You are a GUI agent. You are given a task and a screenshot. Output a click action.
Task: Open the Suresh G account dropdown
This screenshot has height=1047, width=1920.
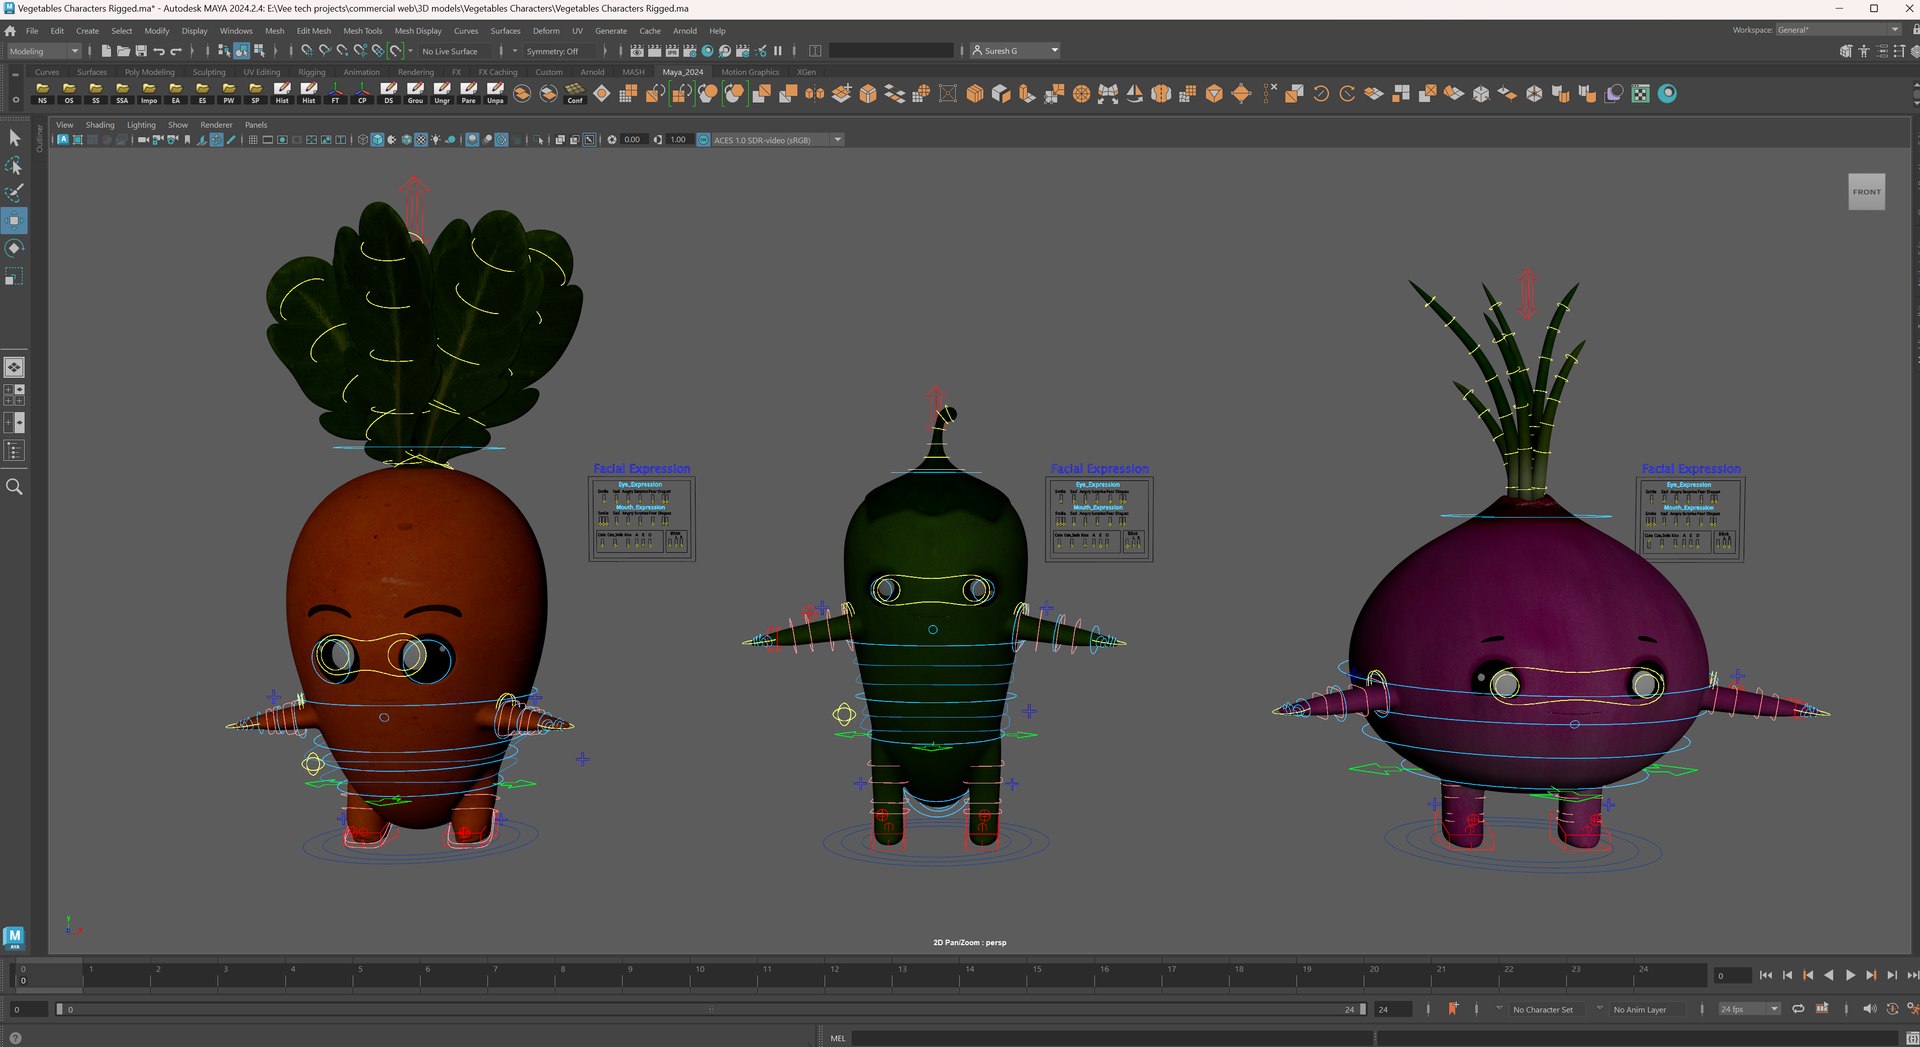tap(1015, 51)
